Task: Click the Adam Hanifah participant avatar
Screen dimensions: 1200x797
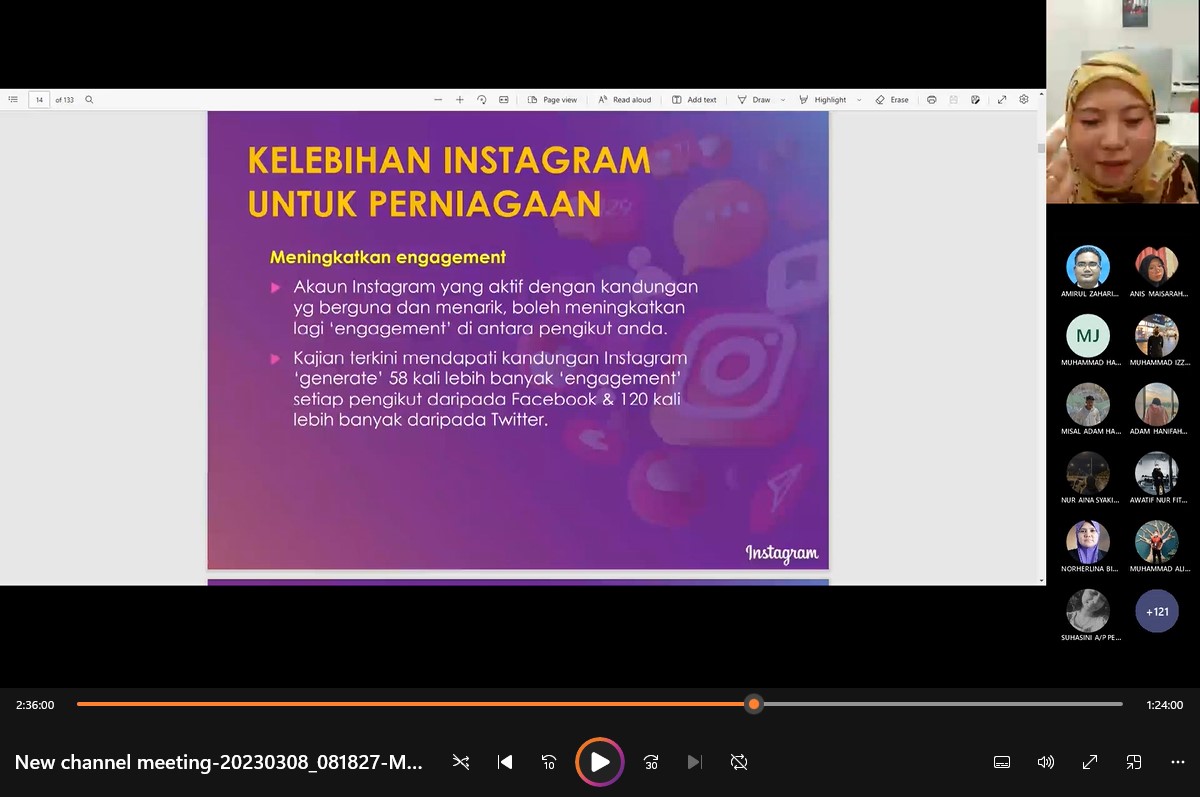Action: pyautogui.click(x=1157, y=405)
